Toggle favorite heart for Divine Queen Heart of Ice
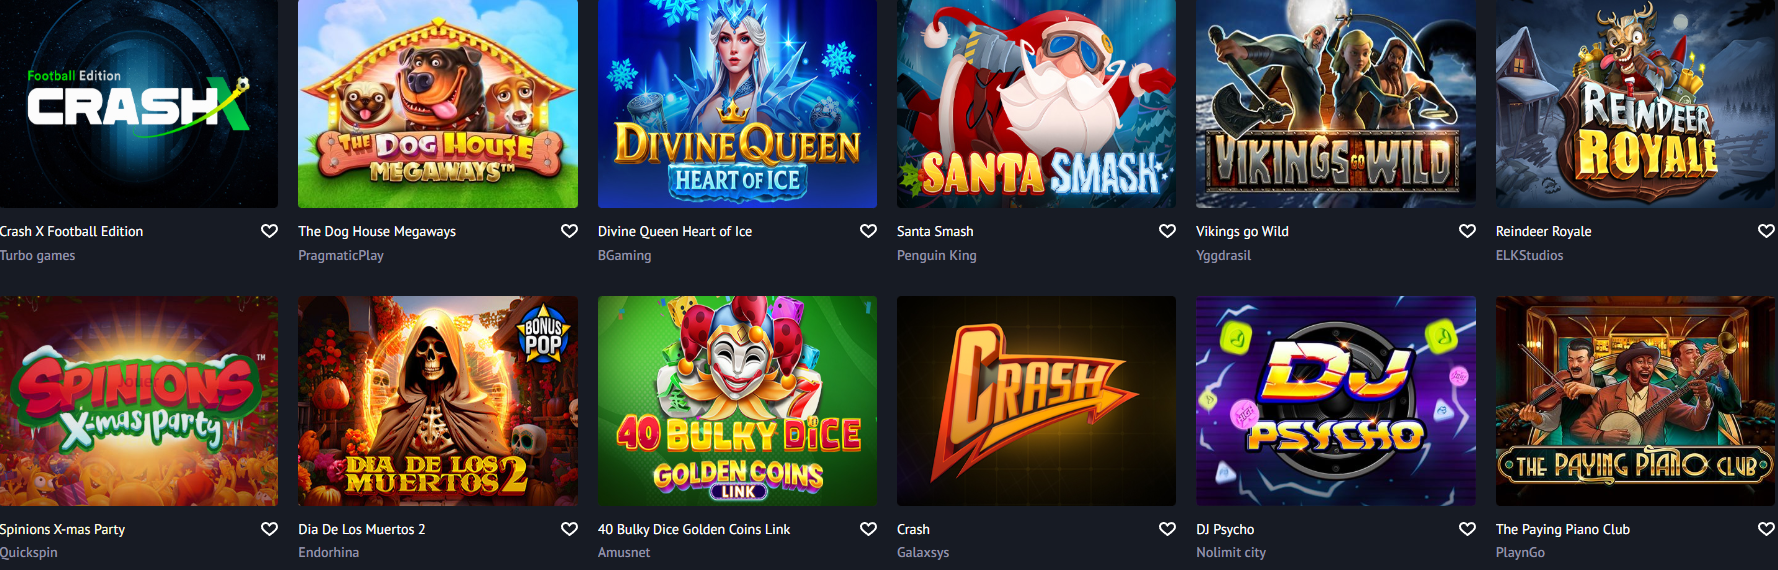 point(868,231)
